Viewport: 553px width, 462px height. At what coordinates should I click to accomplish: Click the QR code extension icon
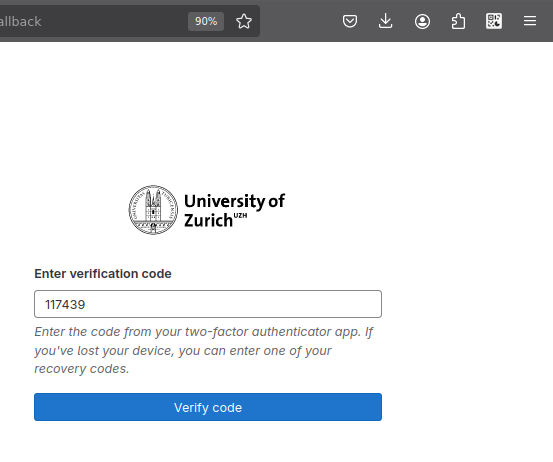click(494, 21)
